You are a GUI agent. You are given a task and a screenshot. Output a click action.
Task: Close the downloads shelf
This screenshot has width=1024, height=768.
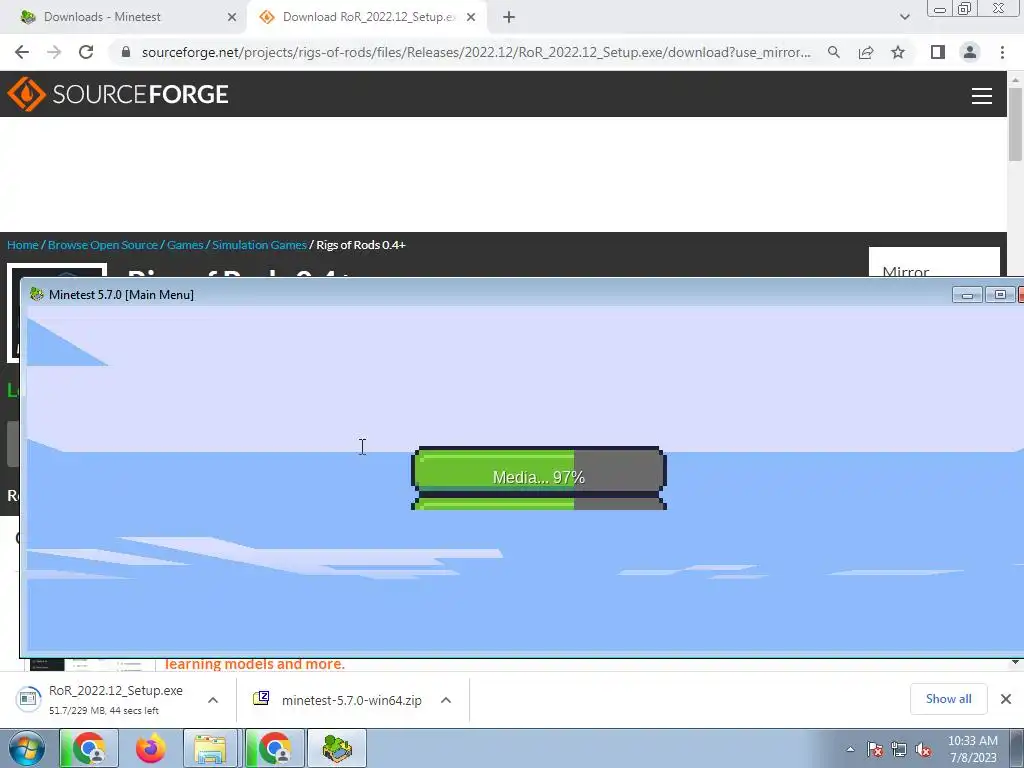coord(1006,699)
